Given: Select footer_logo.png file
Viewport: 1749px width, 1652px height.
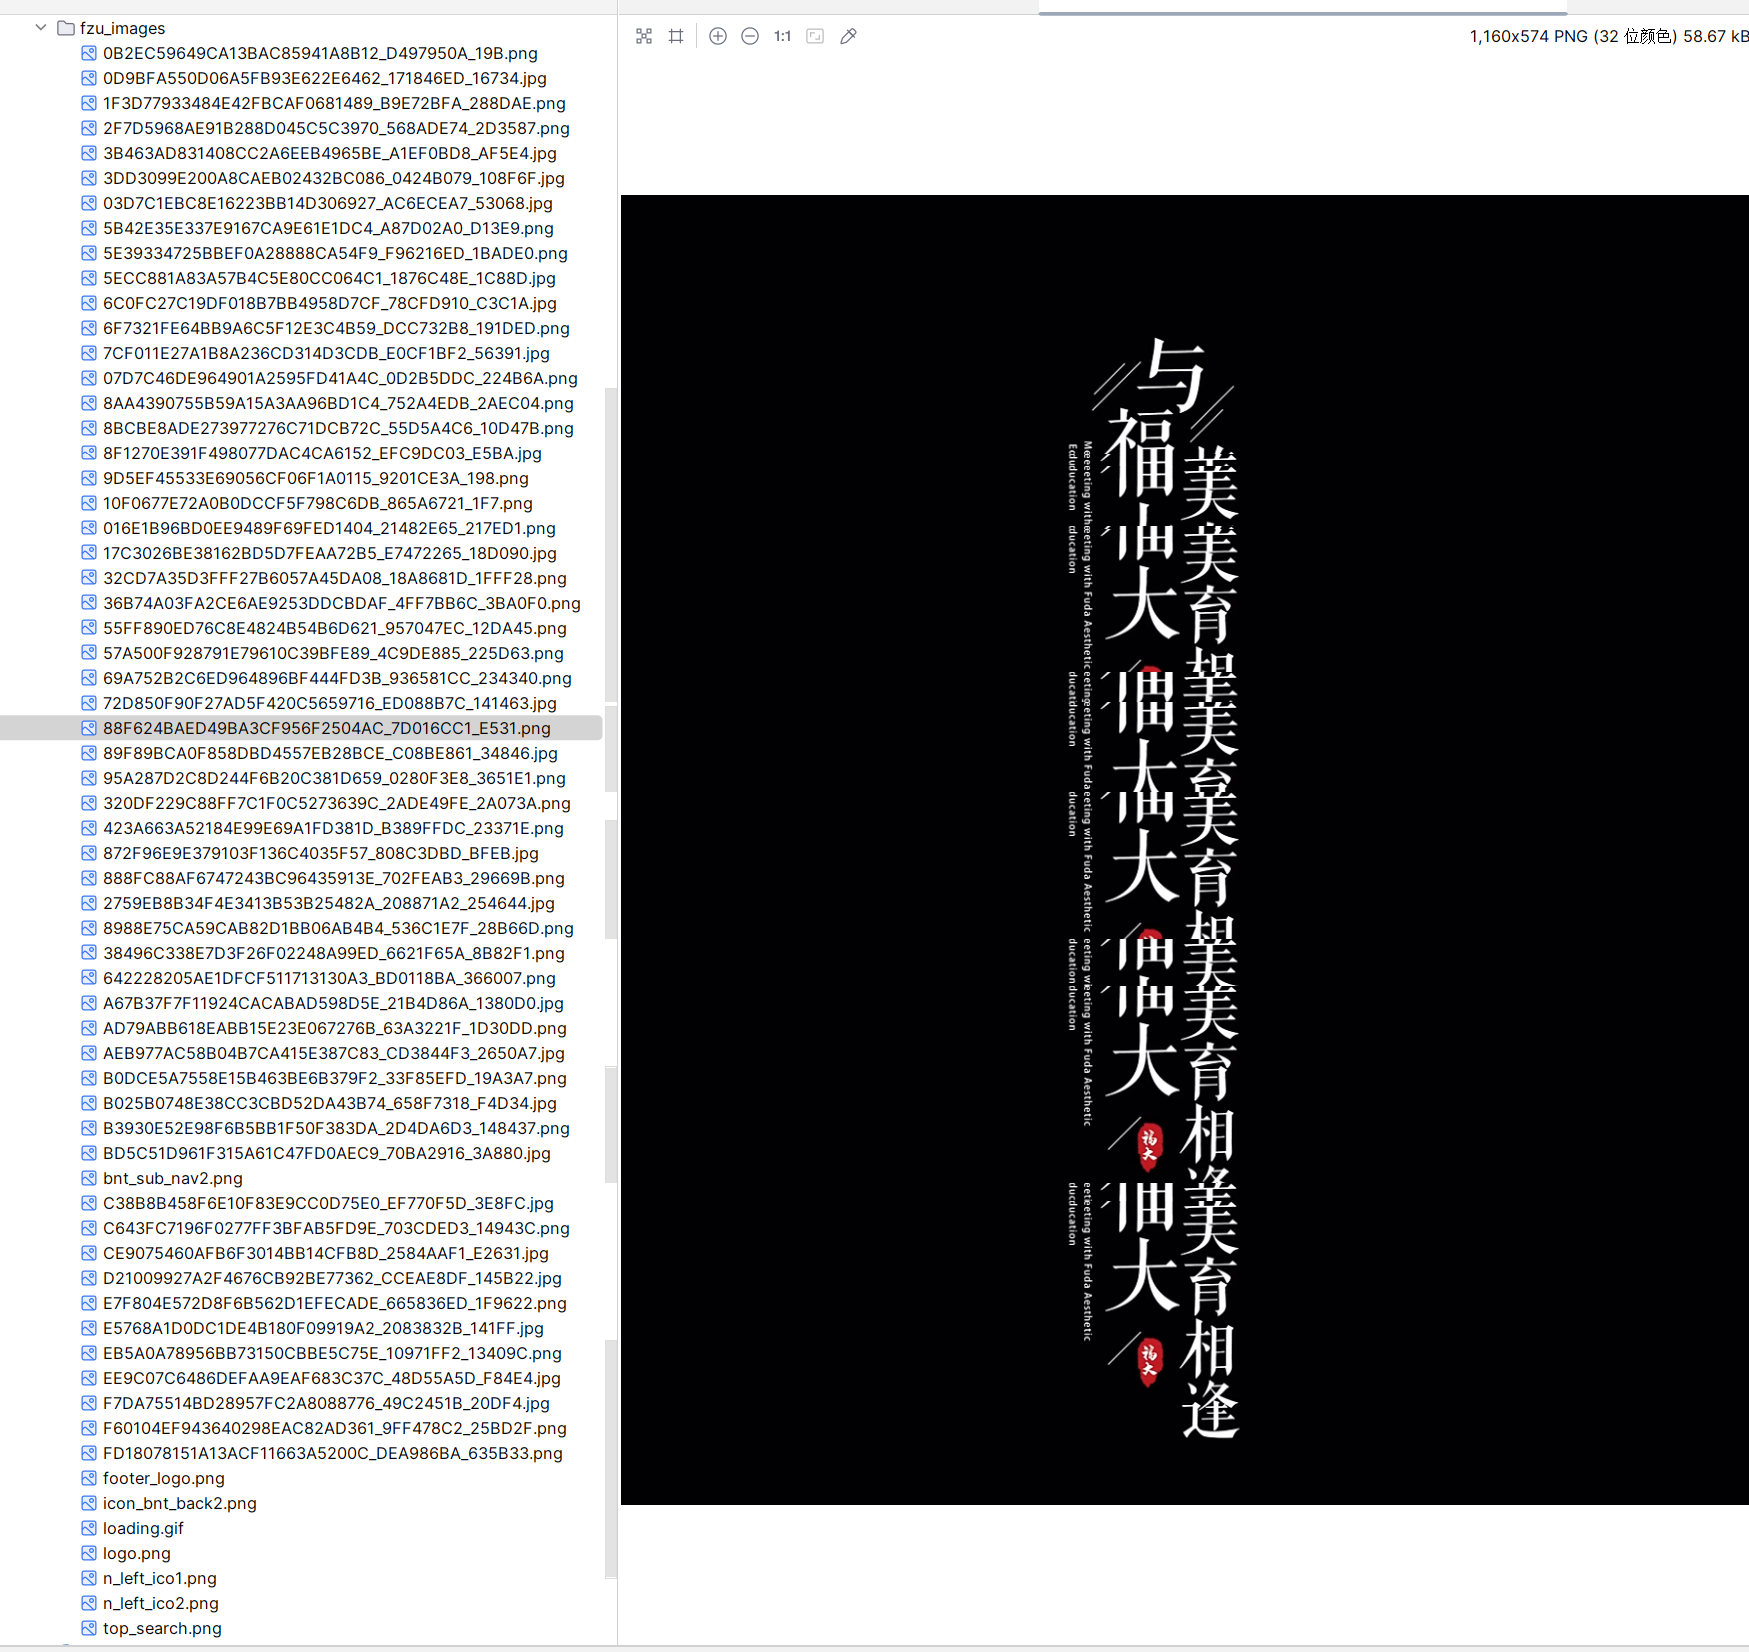Looking at the screenshot, I should [x=164, y=1478].
